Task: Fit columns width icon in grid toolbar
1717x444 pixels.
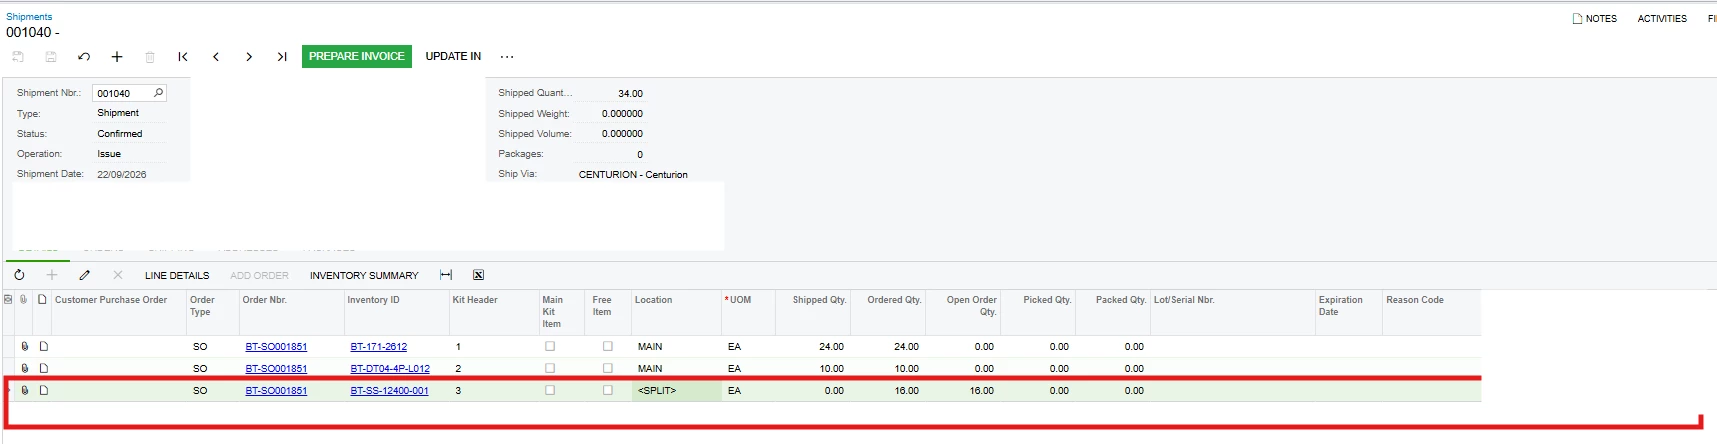Action: click(446, 275)
